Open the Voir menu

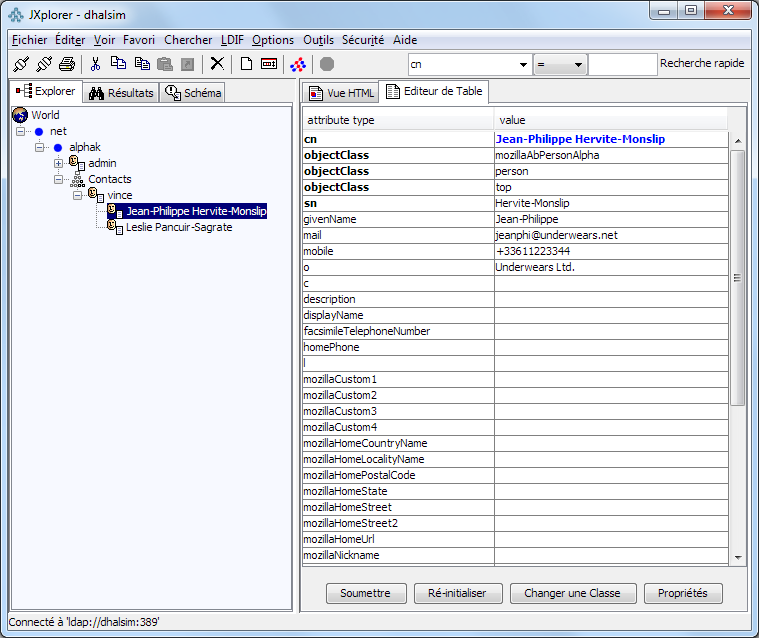tap(105, 40)
